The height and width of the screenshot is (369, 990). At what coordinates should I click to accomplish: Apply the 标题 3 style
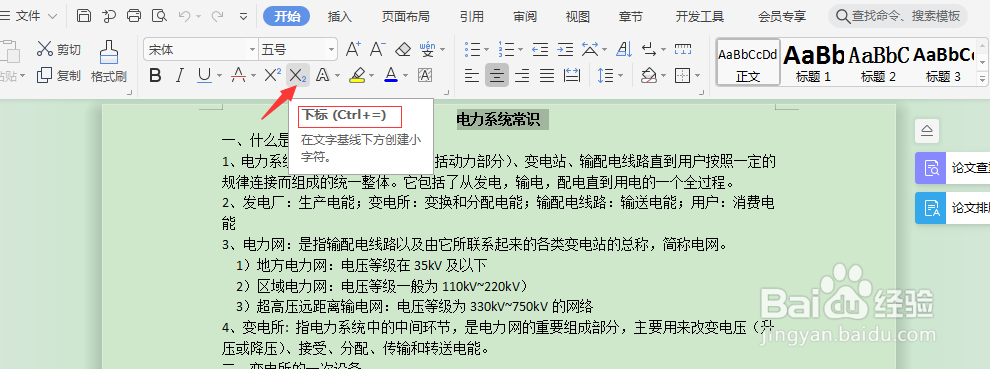point(943,62)
